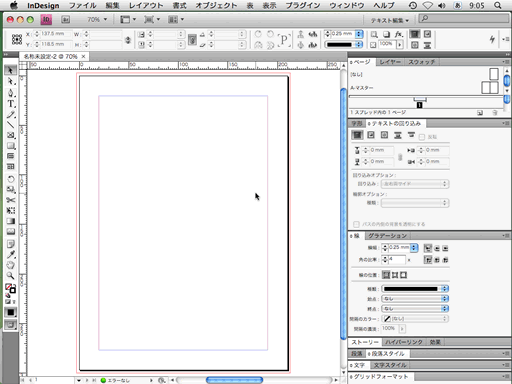The width and height of the screenshot is (512, 384).
Task: Select the Gradient Swatch tool
Action: click(x=11, y=221)
